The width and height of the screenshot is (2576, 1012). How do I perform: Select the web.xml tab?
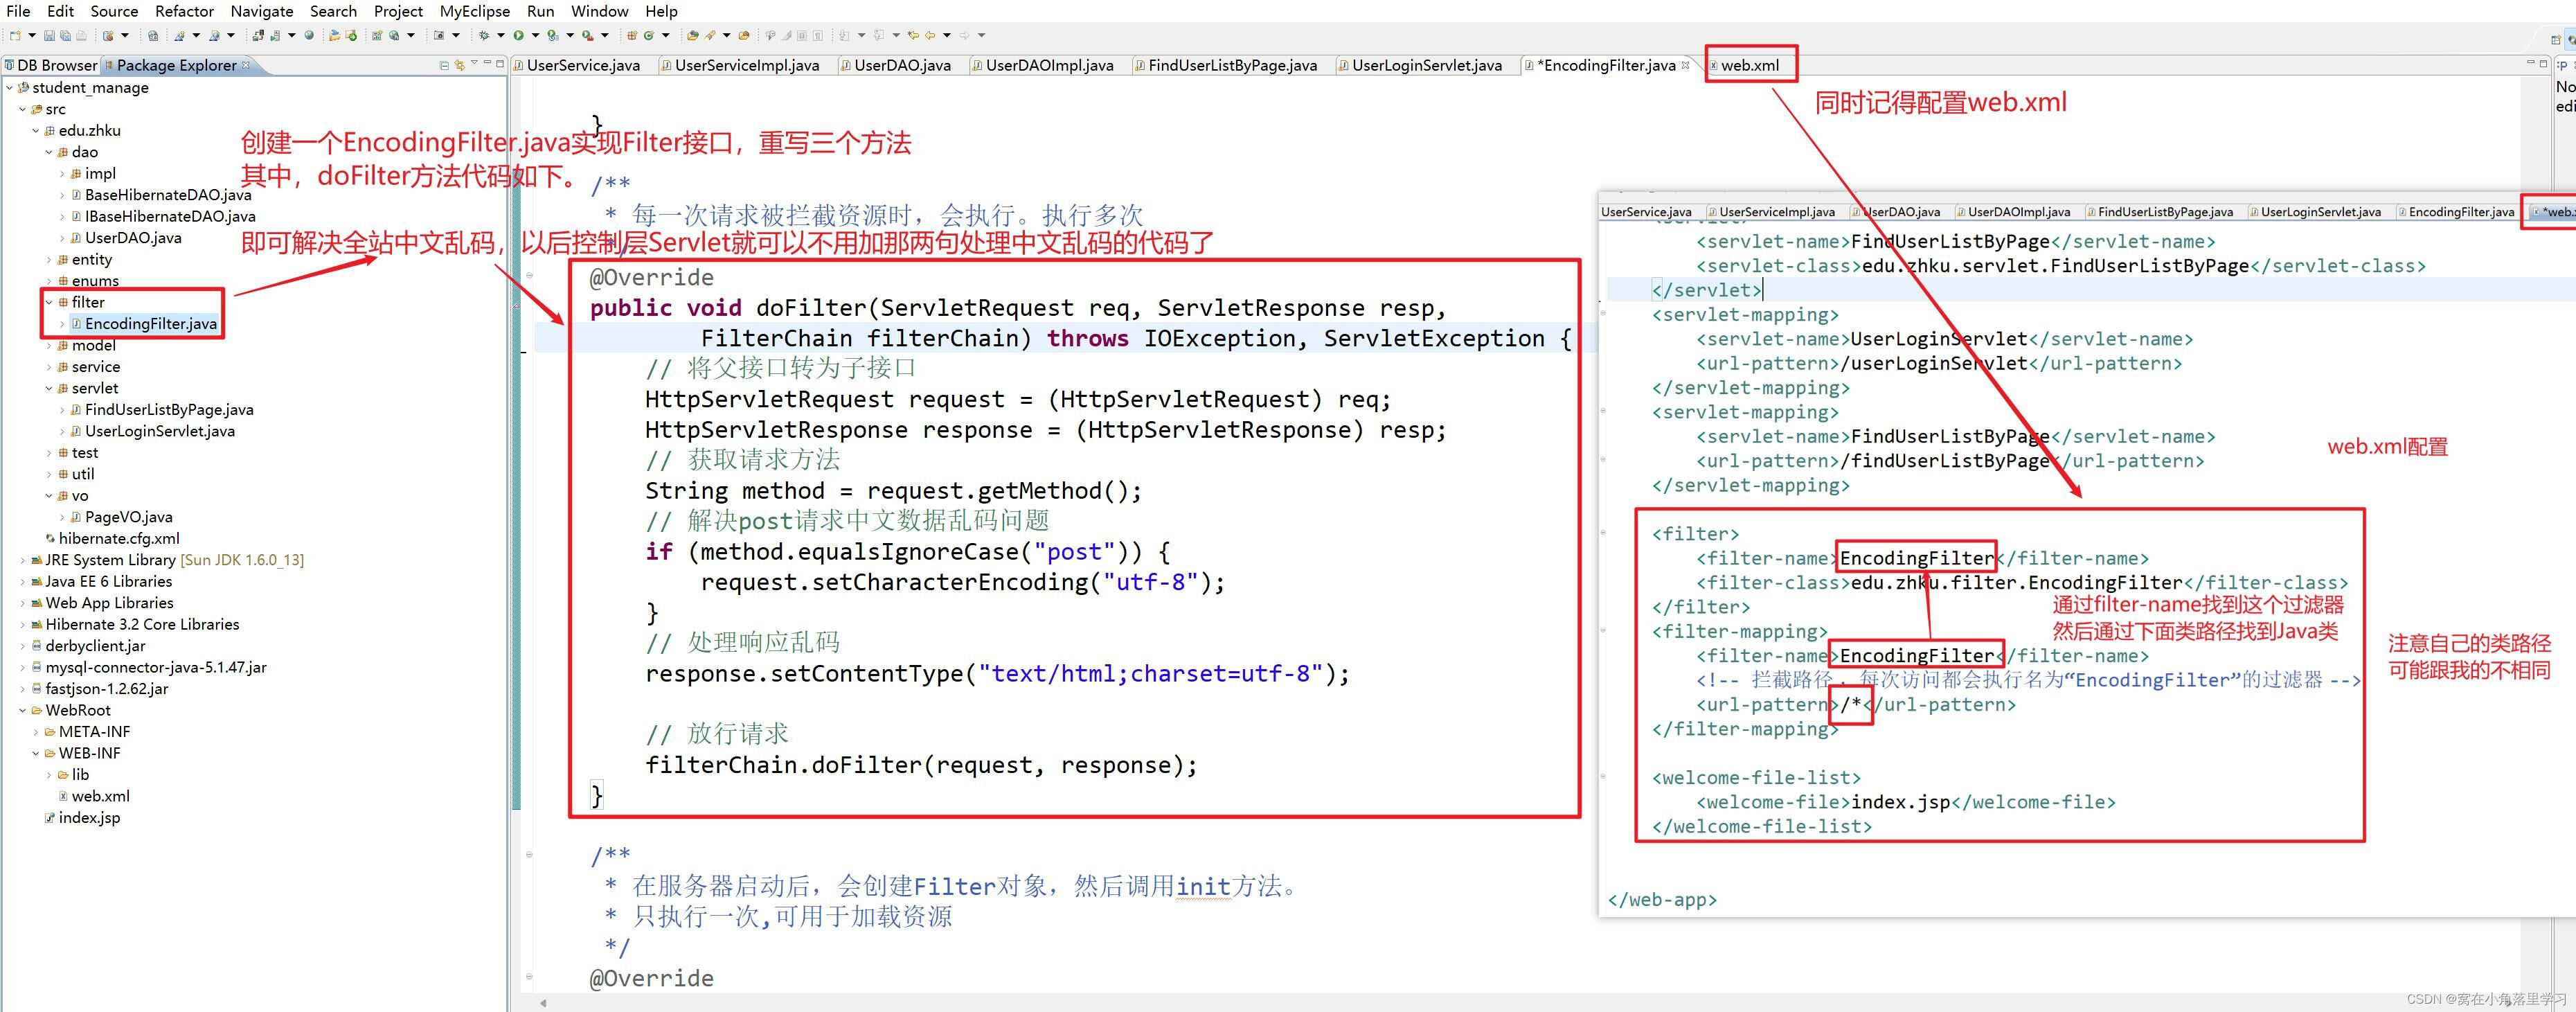pos(1750,66)
